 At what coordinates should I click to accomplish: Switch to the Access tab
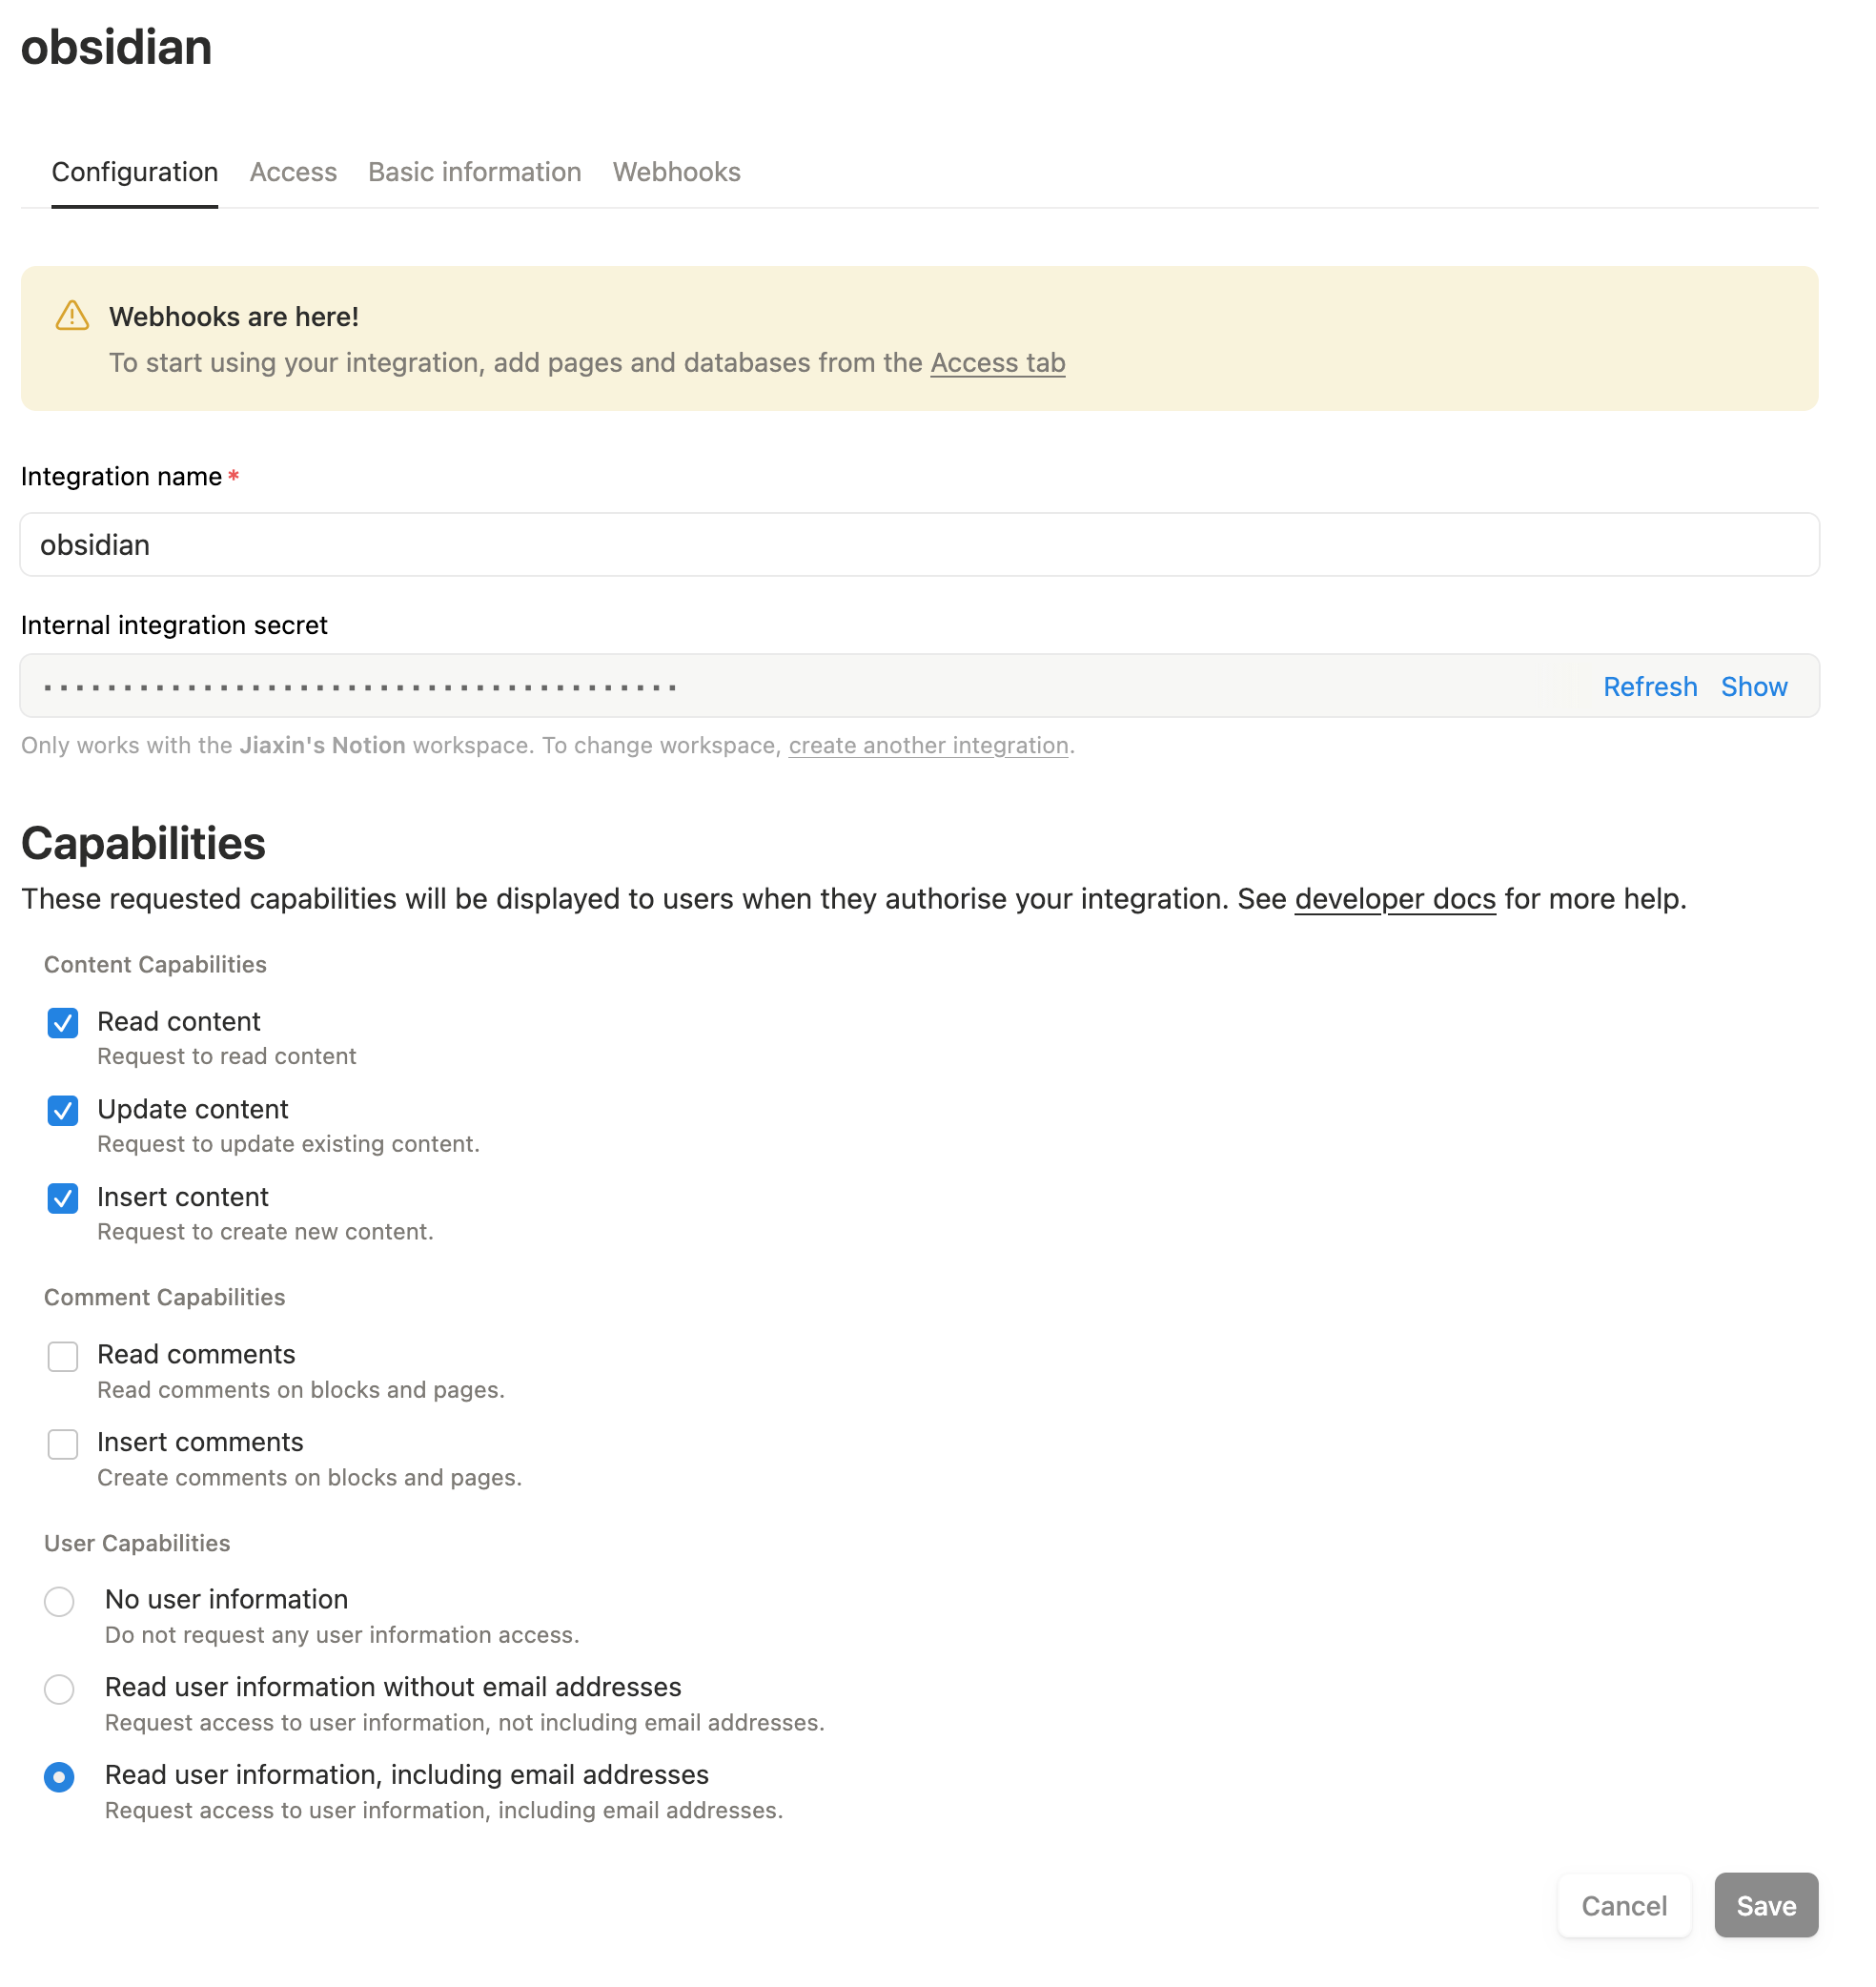tap(292, 172)
